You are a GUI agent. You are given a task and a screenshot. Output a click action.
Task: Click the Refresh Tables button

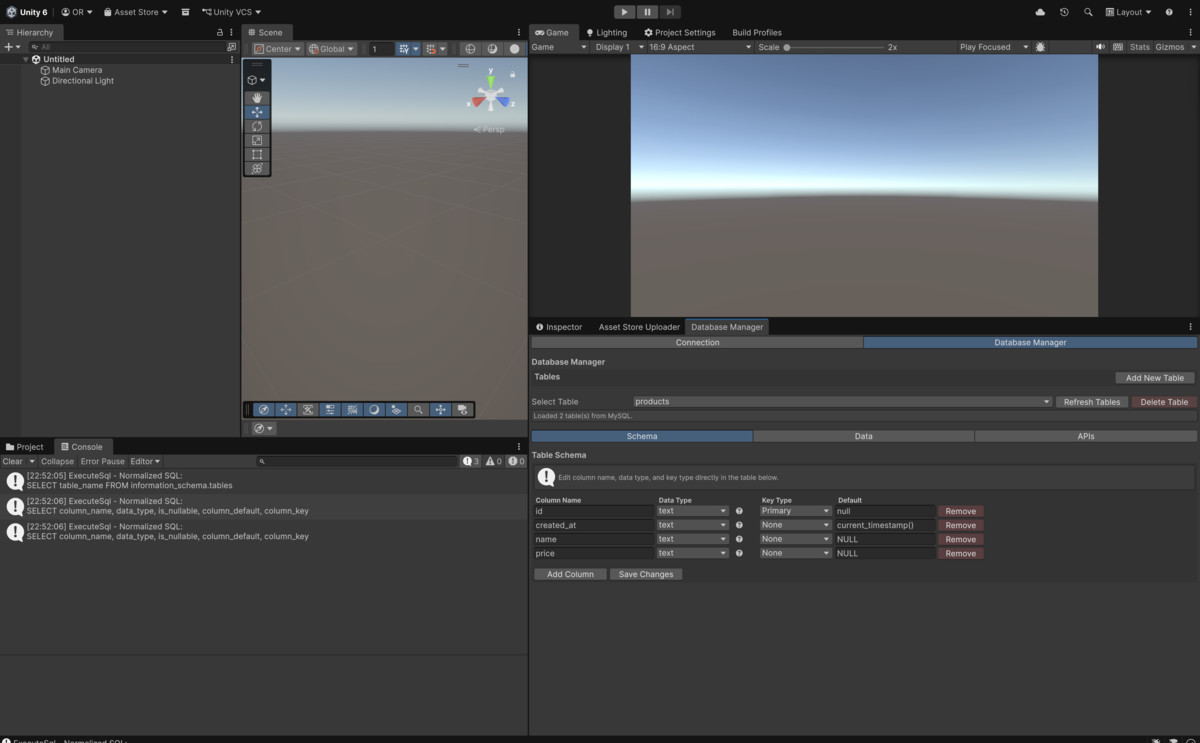(1092, 402)
